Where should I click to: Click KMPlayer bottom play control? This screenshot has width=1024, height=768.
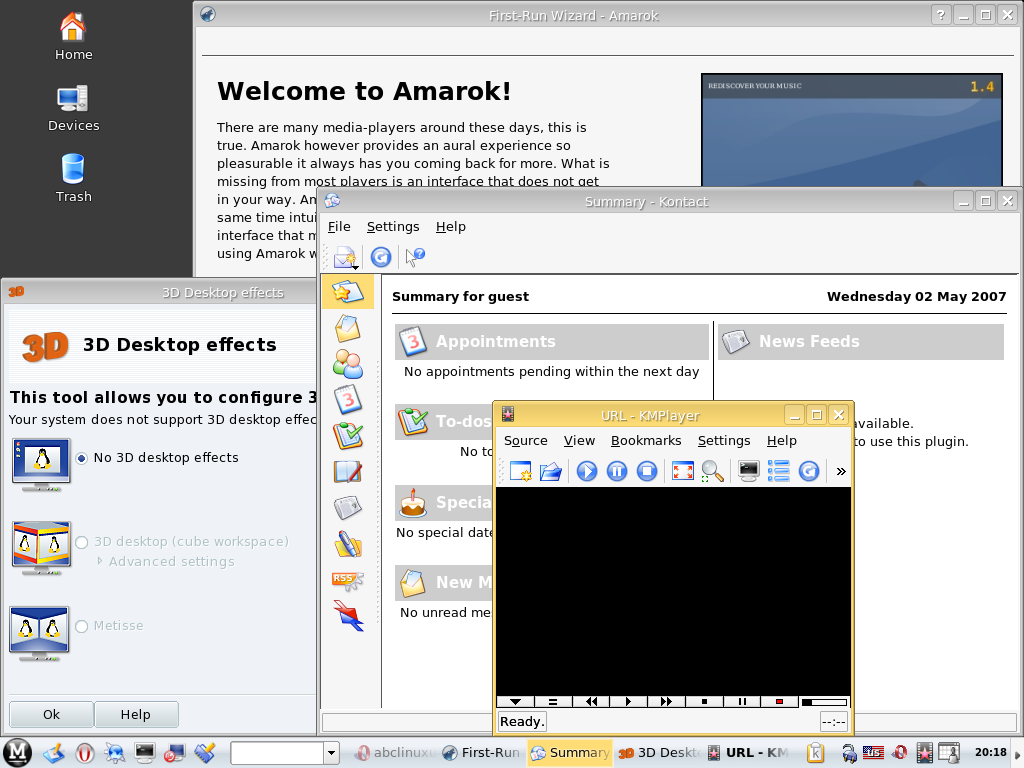pyautogui.click(x=628, y=702)
